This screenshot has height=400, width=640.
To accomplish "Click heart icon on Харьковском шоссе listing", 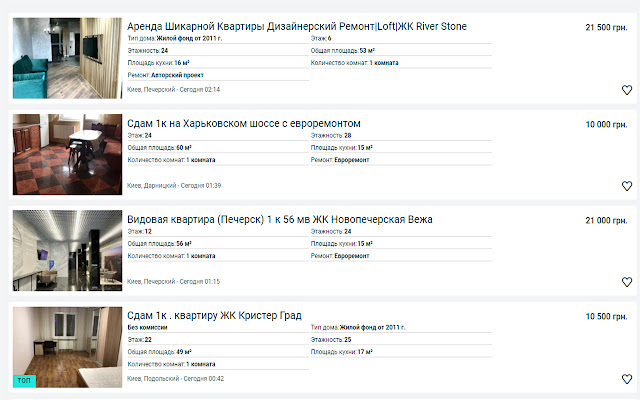I will point(627,186).
